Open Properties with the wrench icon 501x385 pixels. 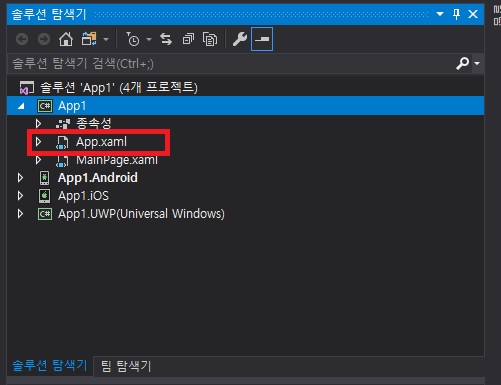(240, 39)
